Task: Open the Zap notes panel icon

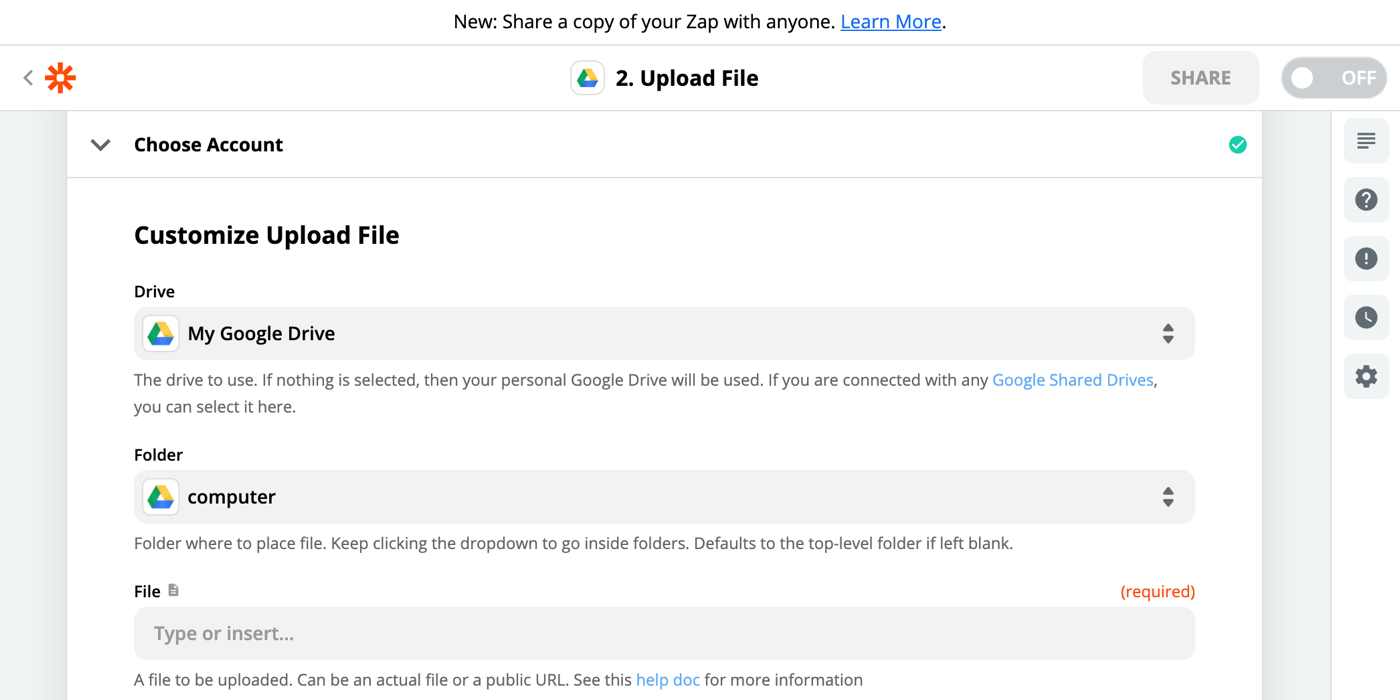Action: click(1366, 141)
